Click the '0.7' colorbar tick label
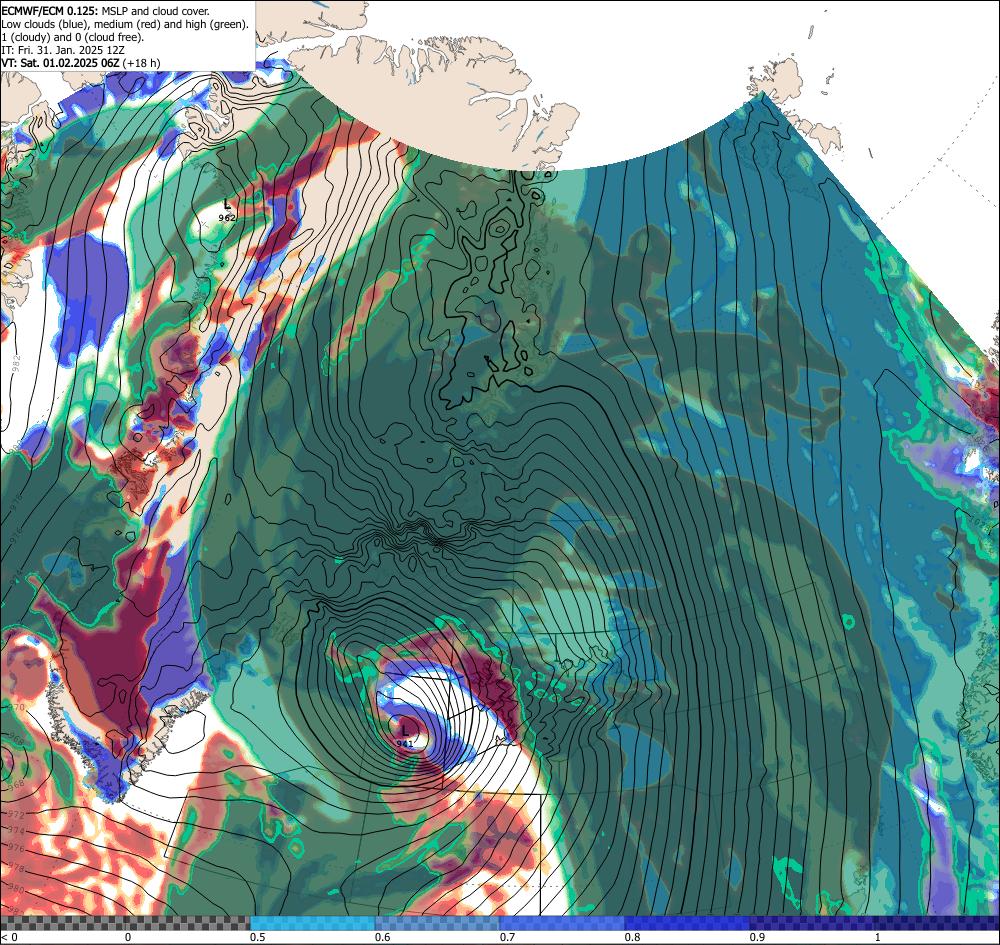 (508, 937)
